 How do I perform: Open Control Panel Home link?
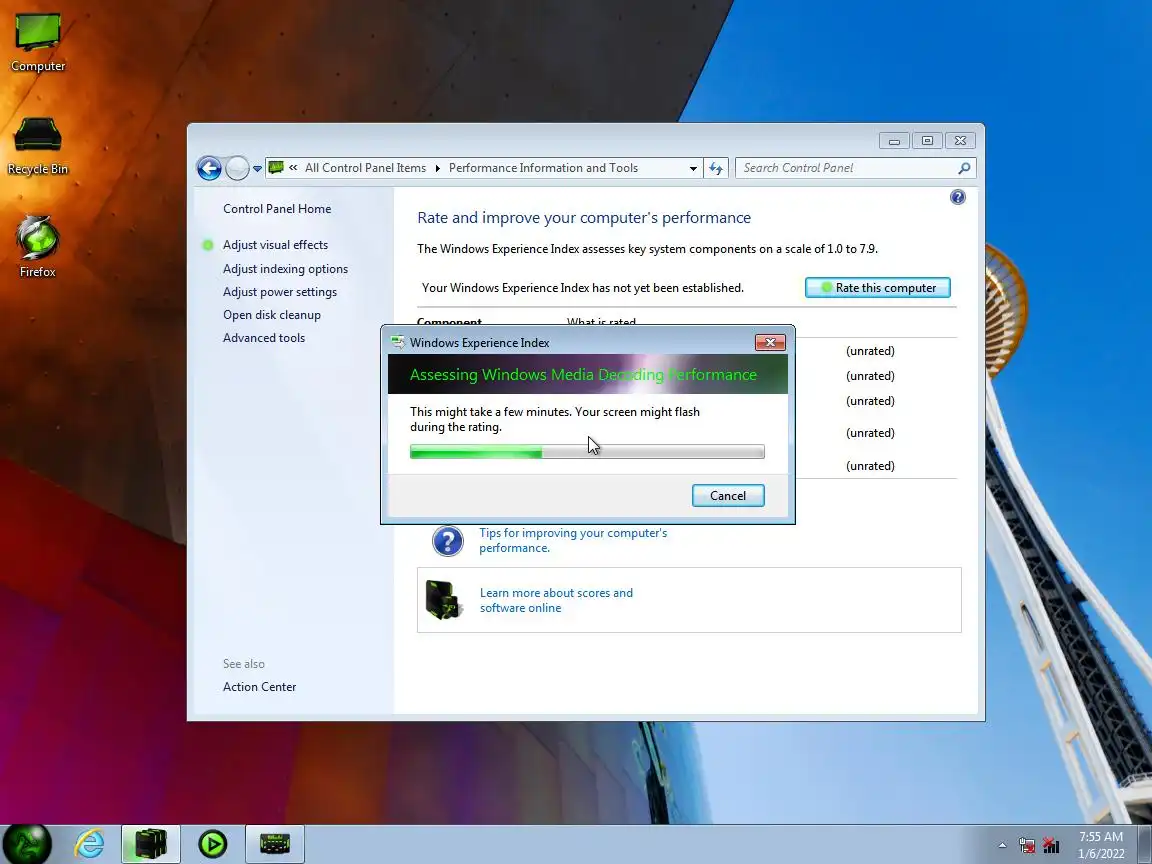click(x=277, y=209)
